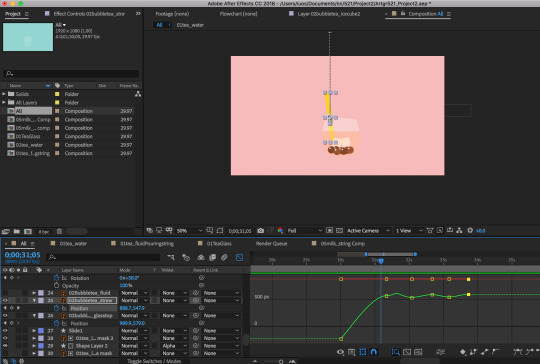Click the Project panel search field
The image size is (540, 364).
point(71,73)
